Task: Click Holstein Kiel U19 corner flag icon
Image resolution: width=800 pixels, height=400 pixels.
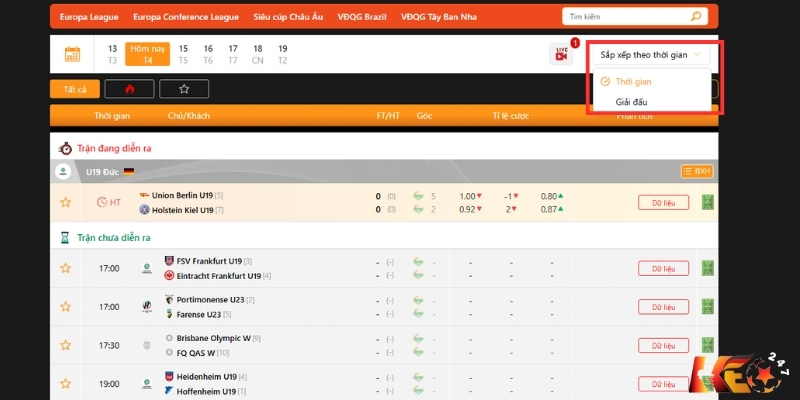Action: tap(418, 209)
